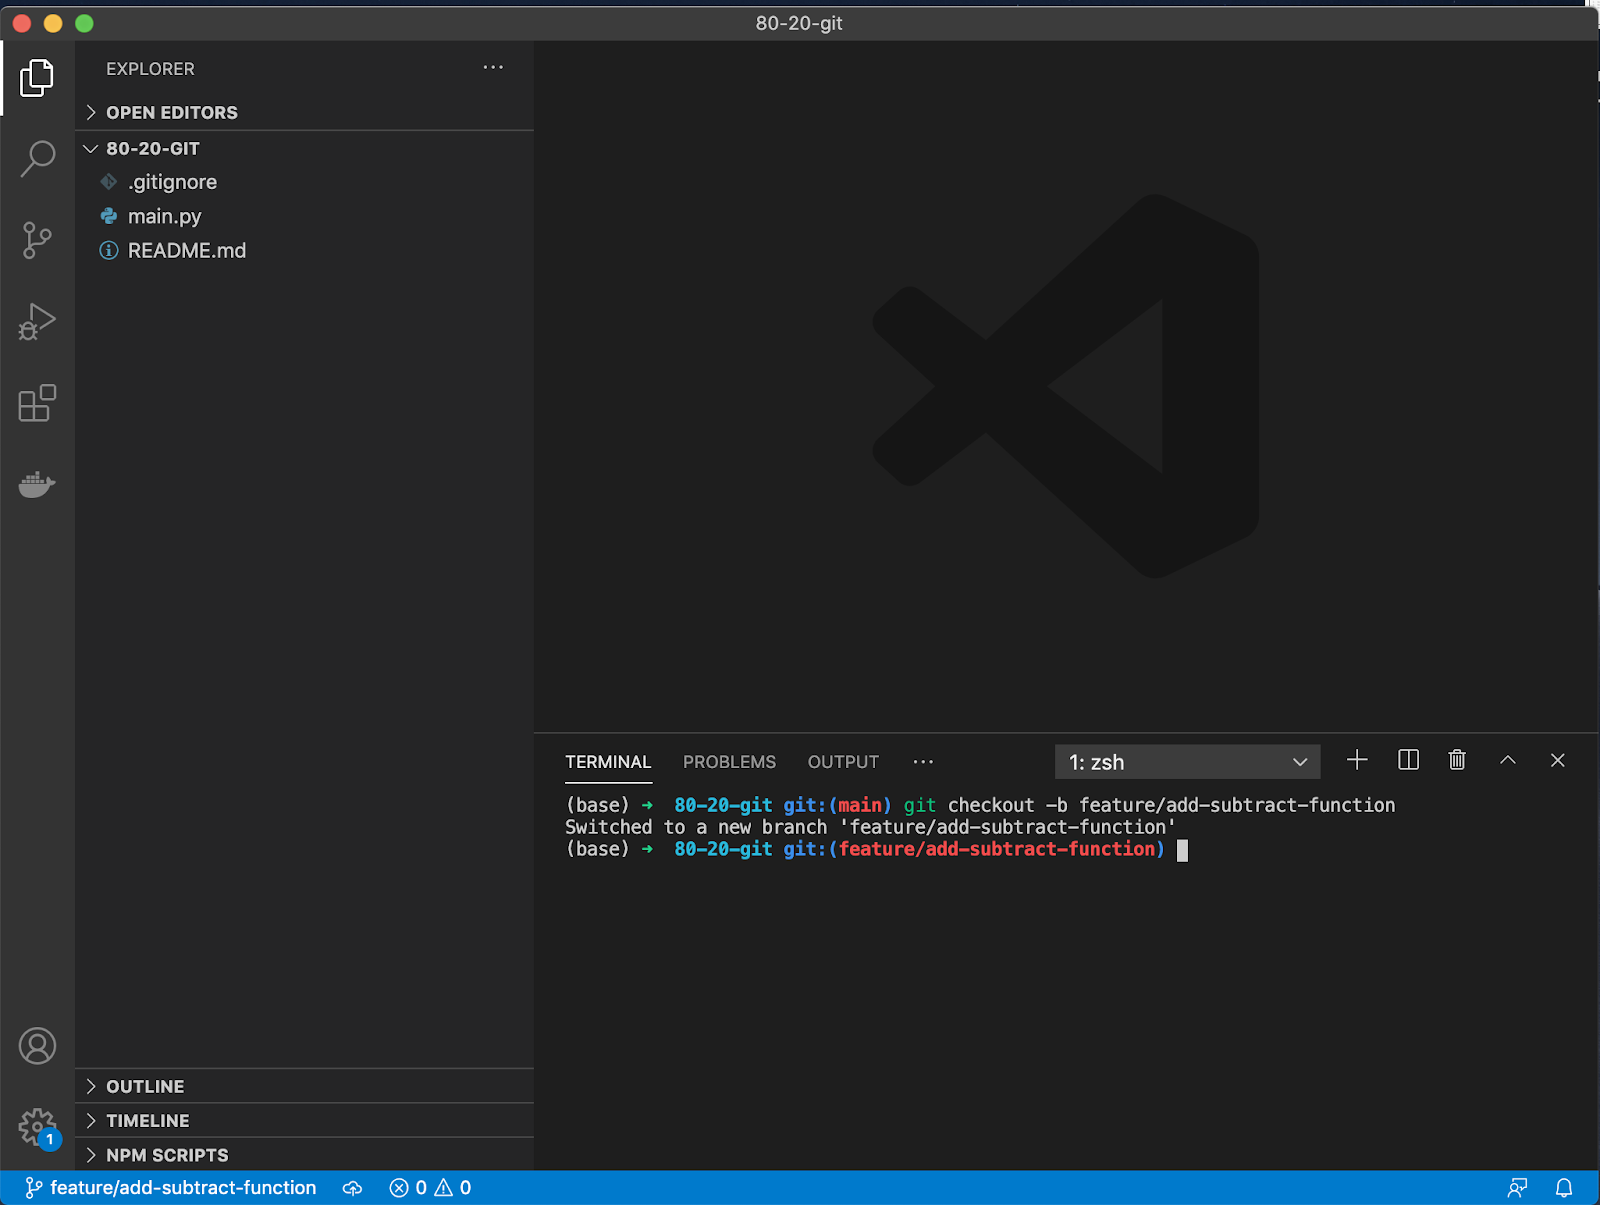
Task: Open the Search view in activity bar
Action: 37,159
